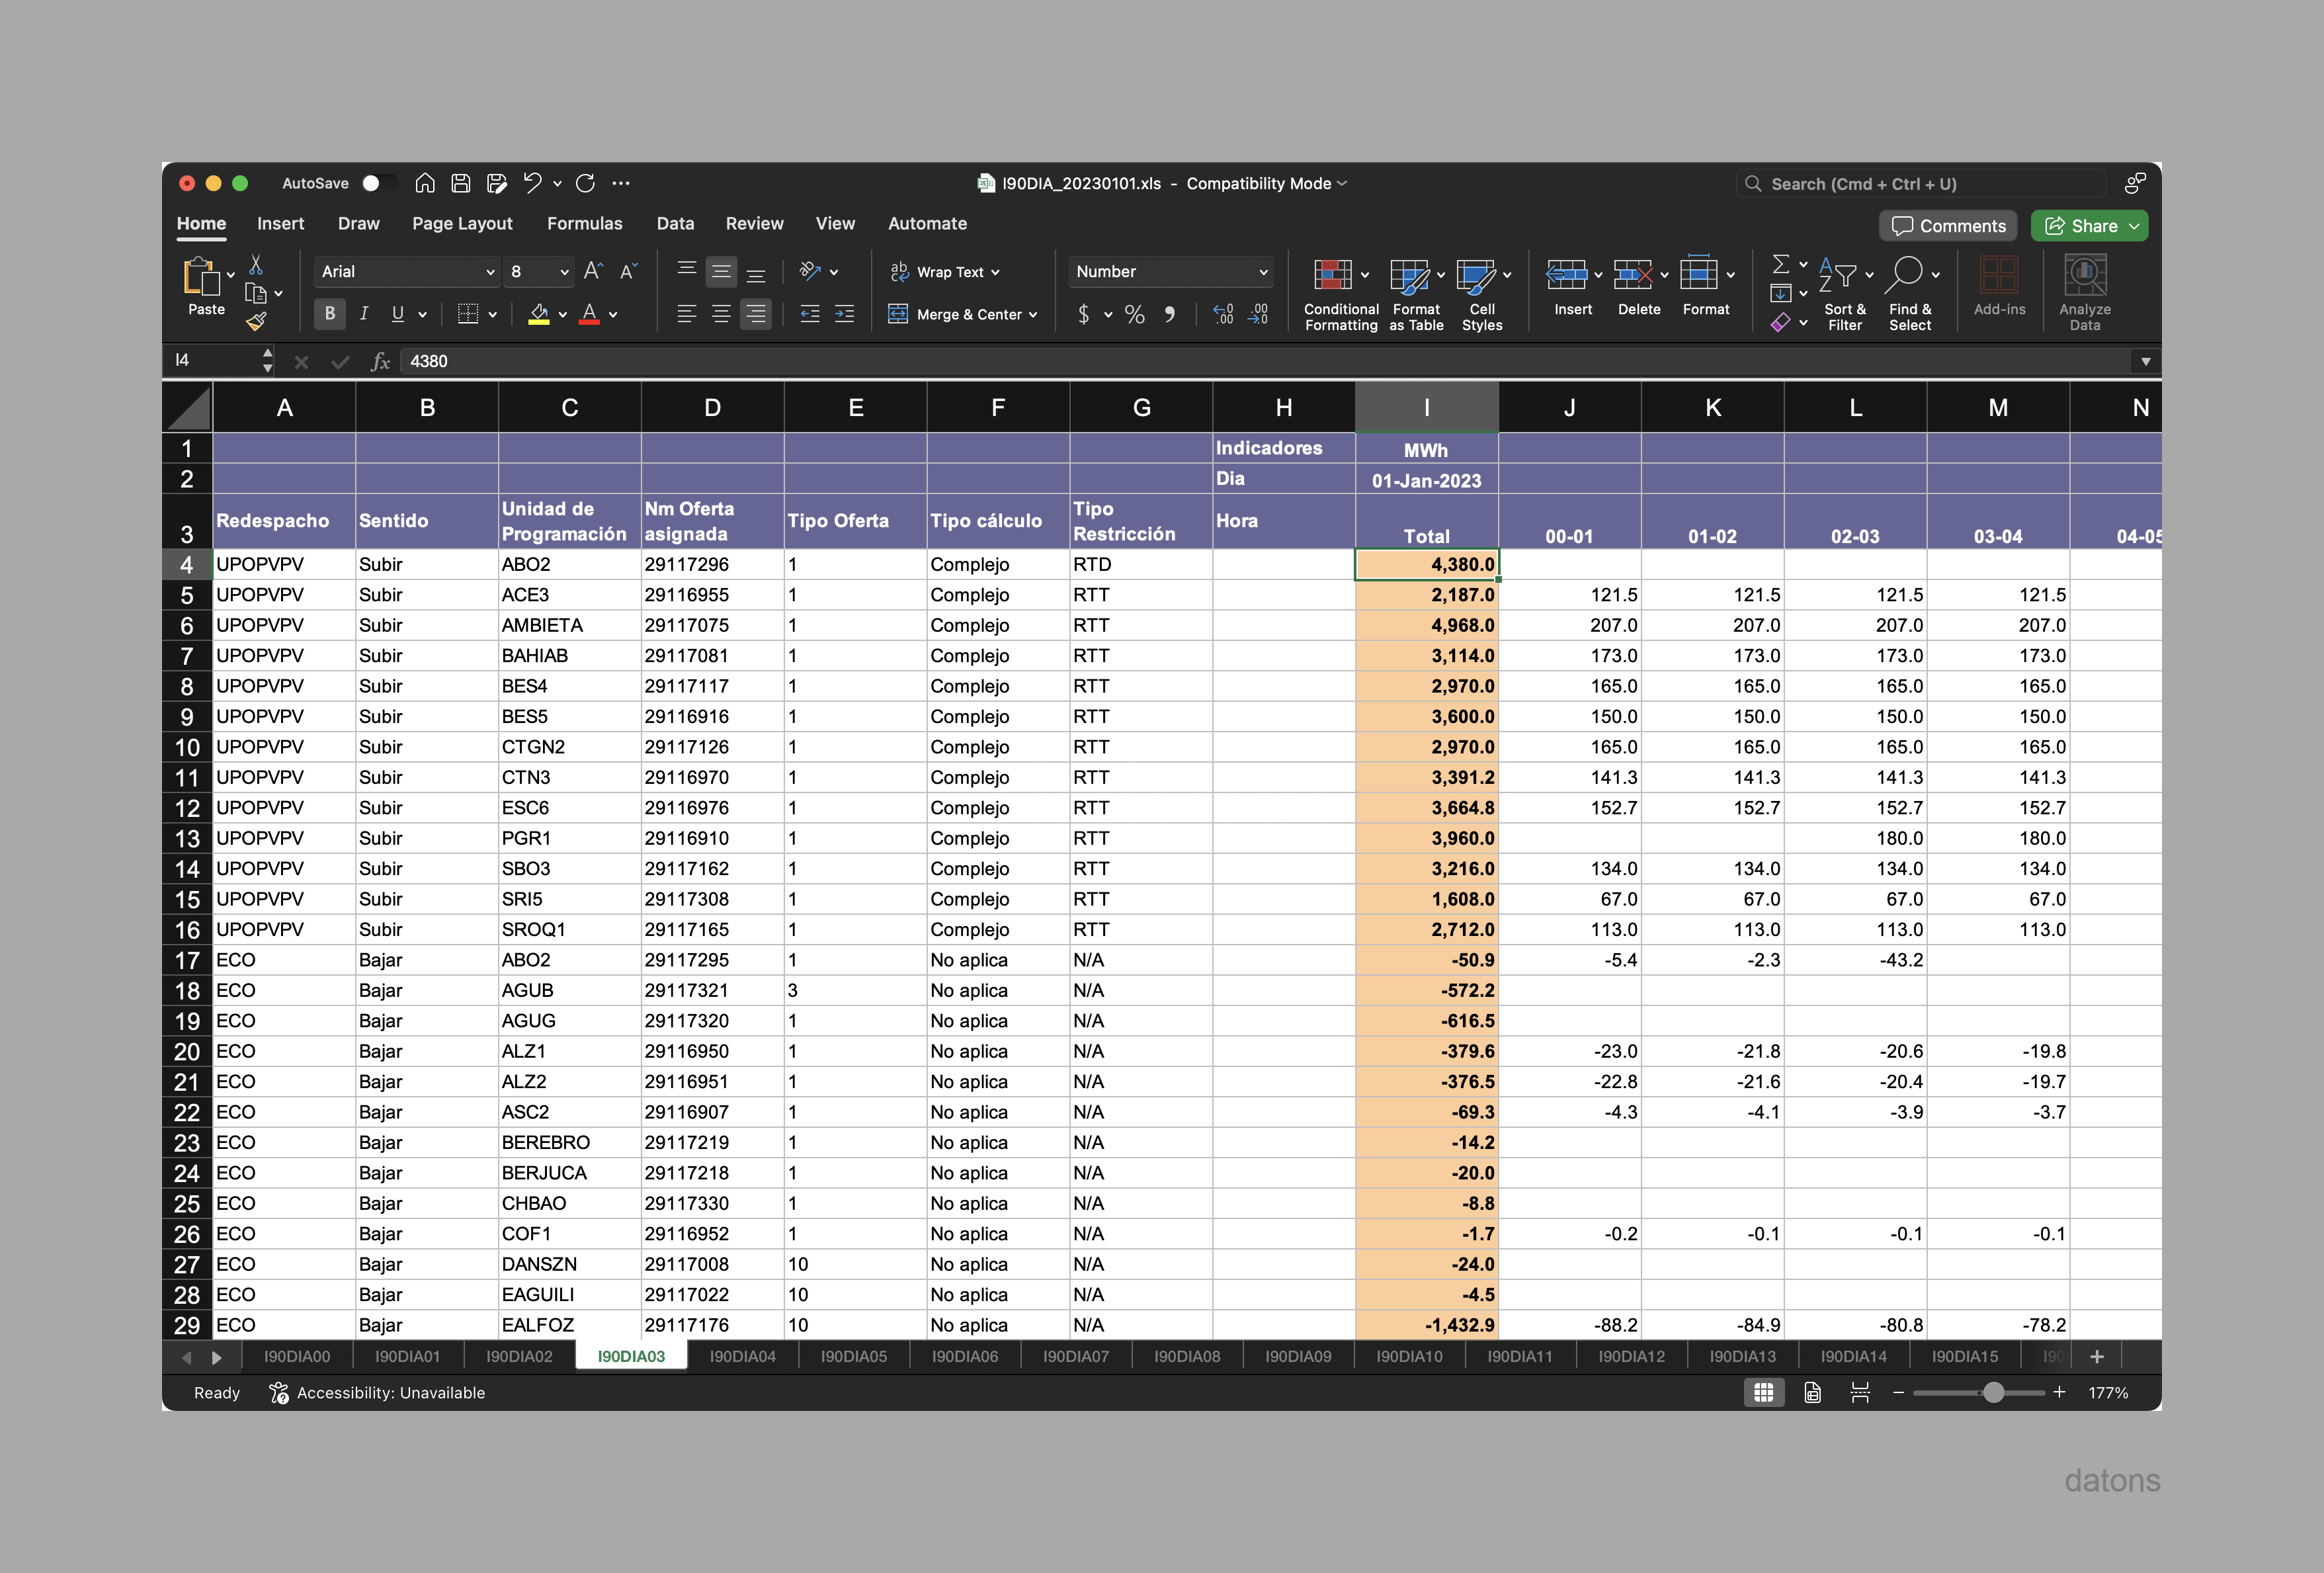The image size is (2324, 1573).
Task: Open the Comments panel
Action: point(1947,225)
